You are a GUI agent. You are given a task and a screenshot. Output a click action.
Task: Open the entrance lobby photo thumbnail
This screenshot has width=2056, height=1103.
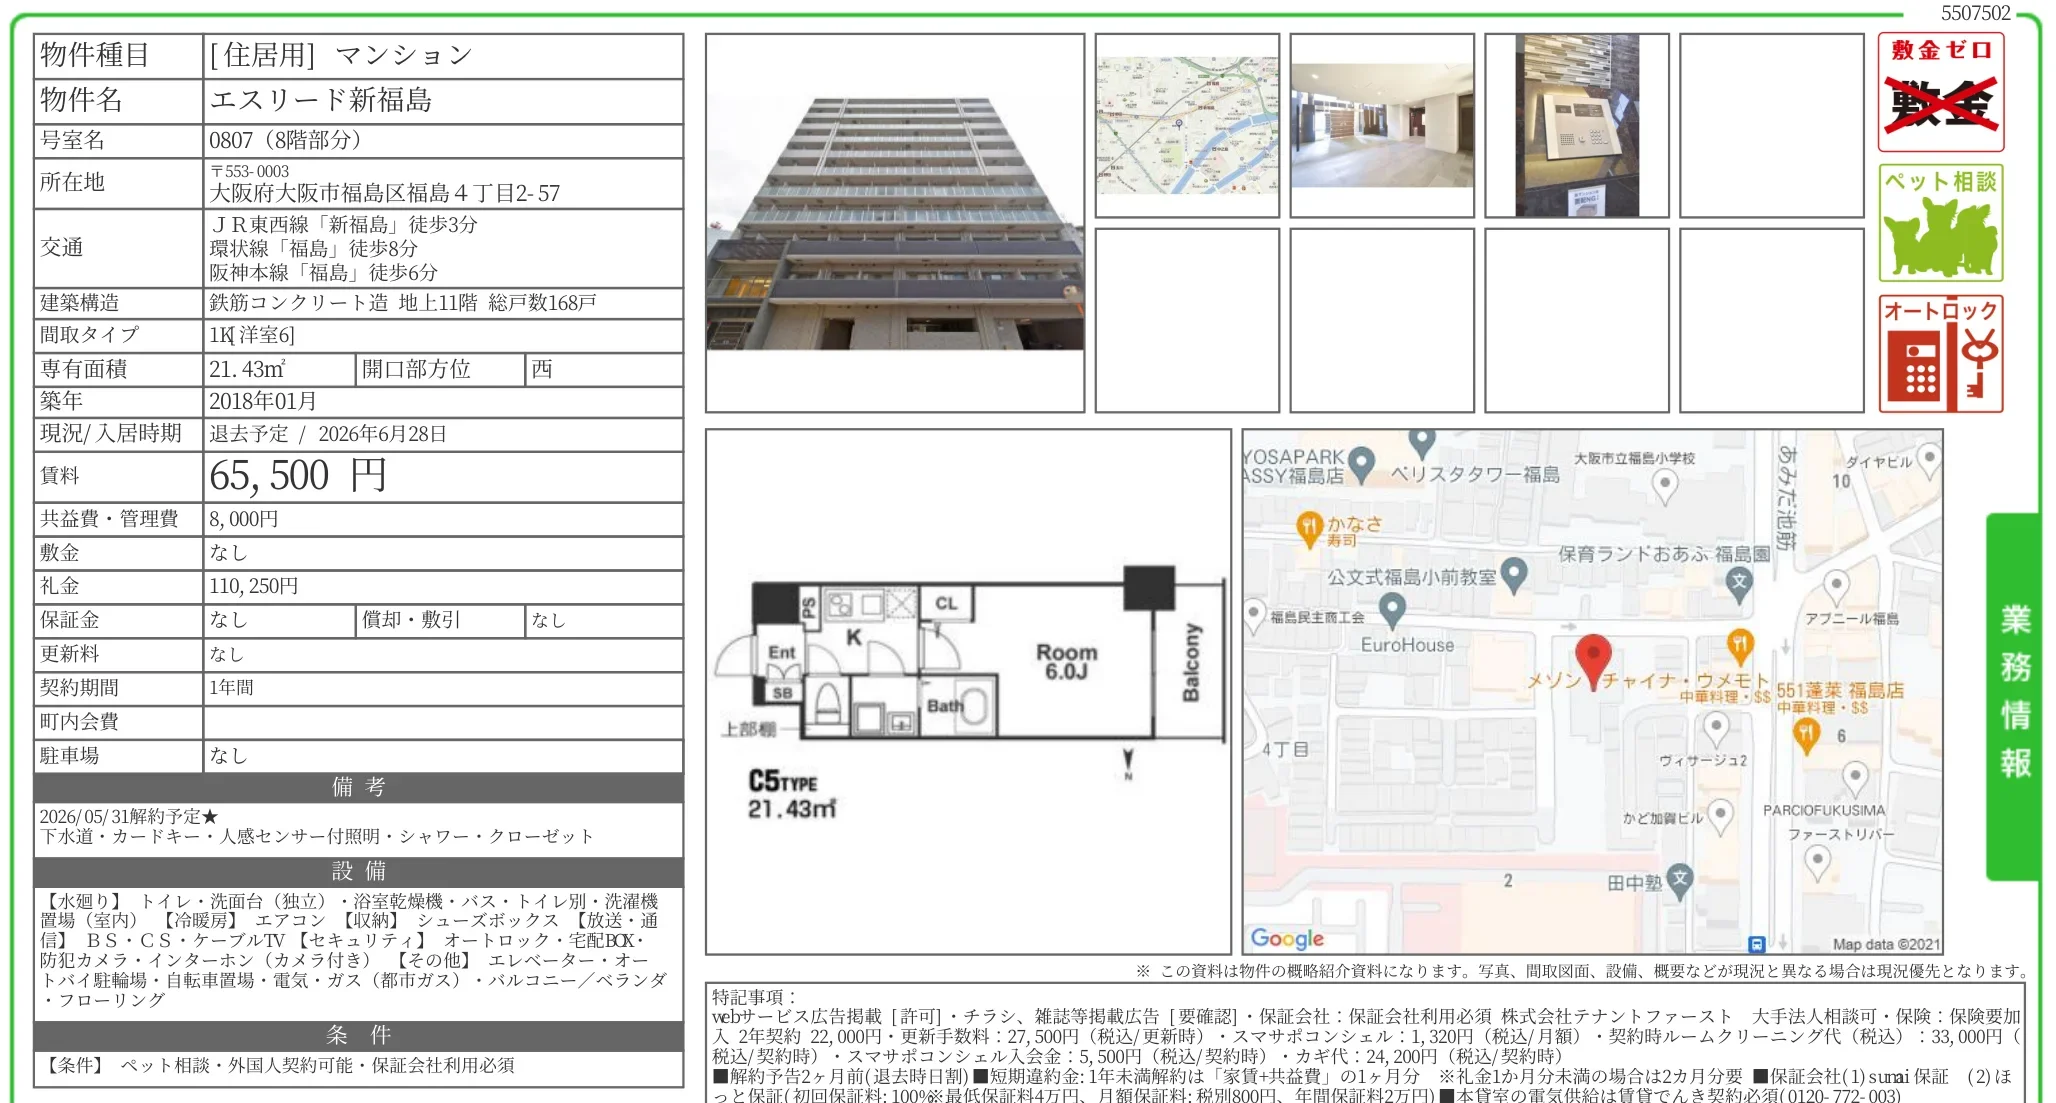(1382, 125)
